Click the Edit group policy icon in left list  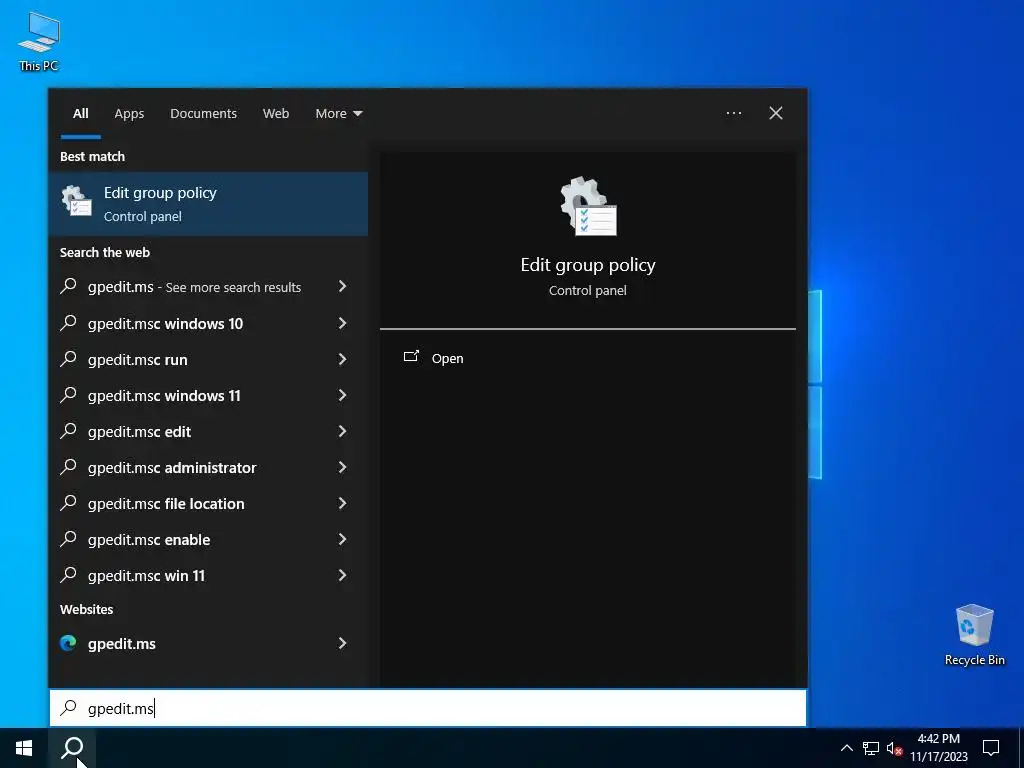pyautogui.click(x=76, y=200)
